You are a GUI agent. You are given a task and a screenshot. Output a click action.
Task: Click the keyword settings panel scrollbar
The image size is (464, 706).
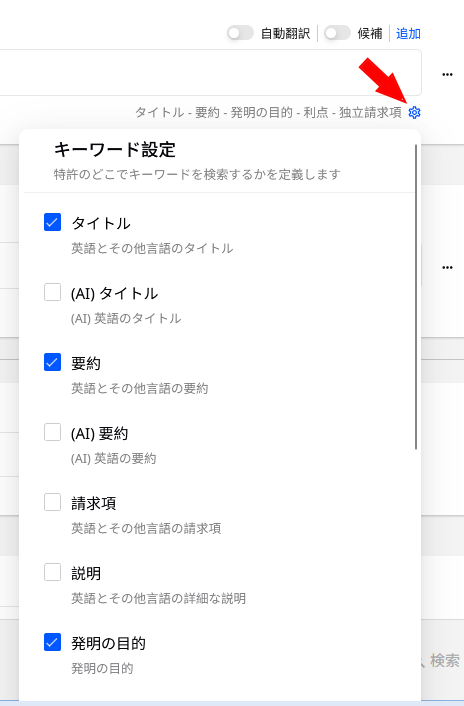[416, 297]
